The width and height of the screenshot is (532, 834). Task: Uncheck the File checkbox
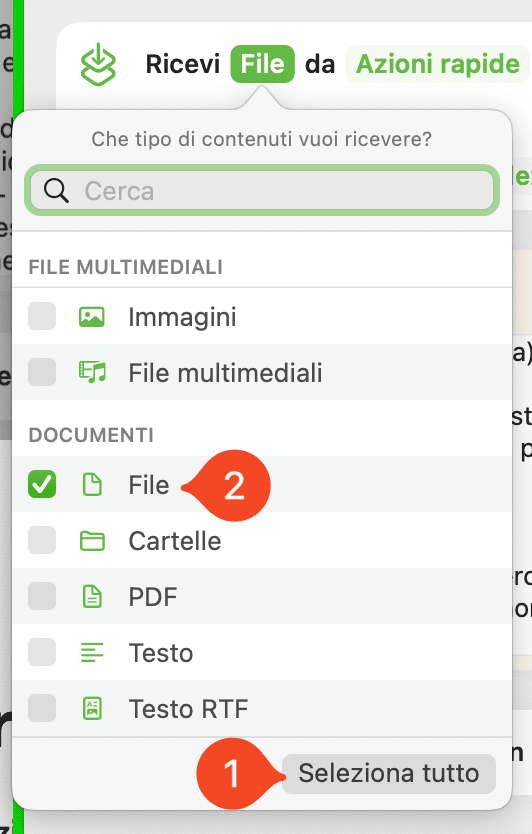42,484
